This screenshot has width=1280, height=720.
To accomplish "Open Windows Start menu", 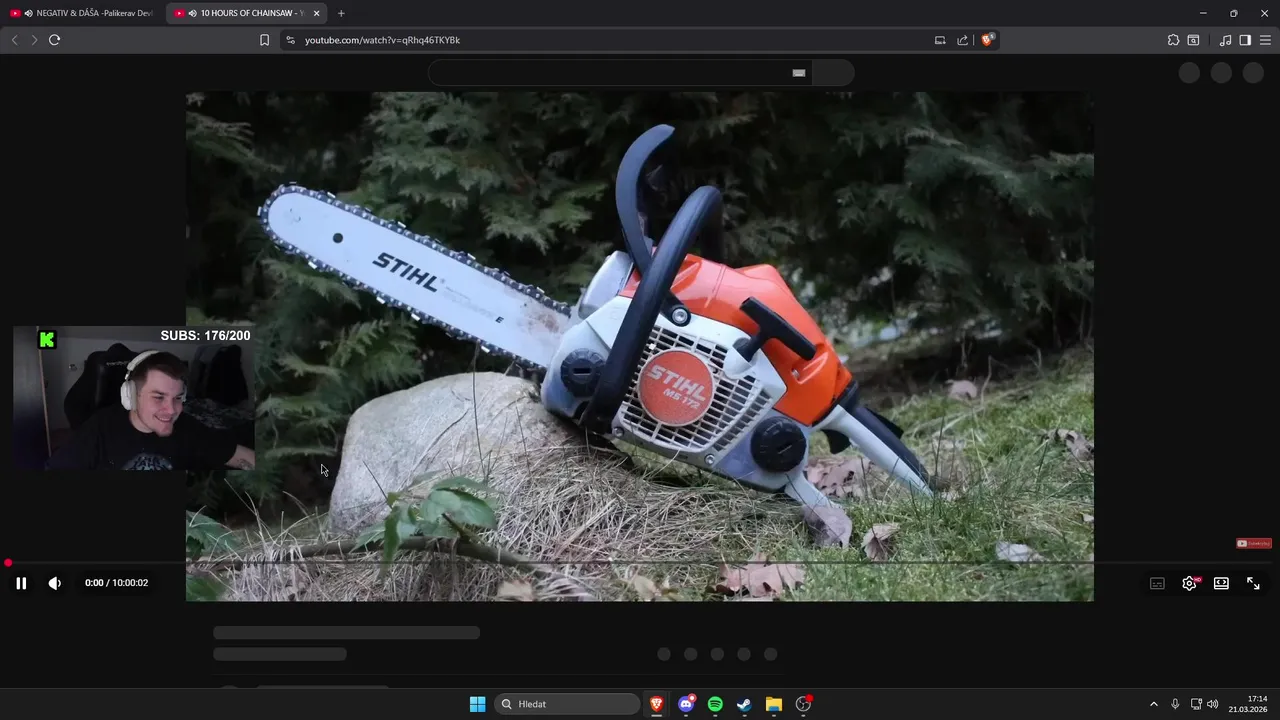I will (x=478, y=704).
